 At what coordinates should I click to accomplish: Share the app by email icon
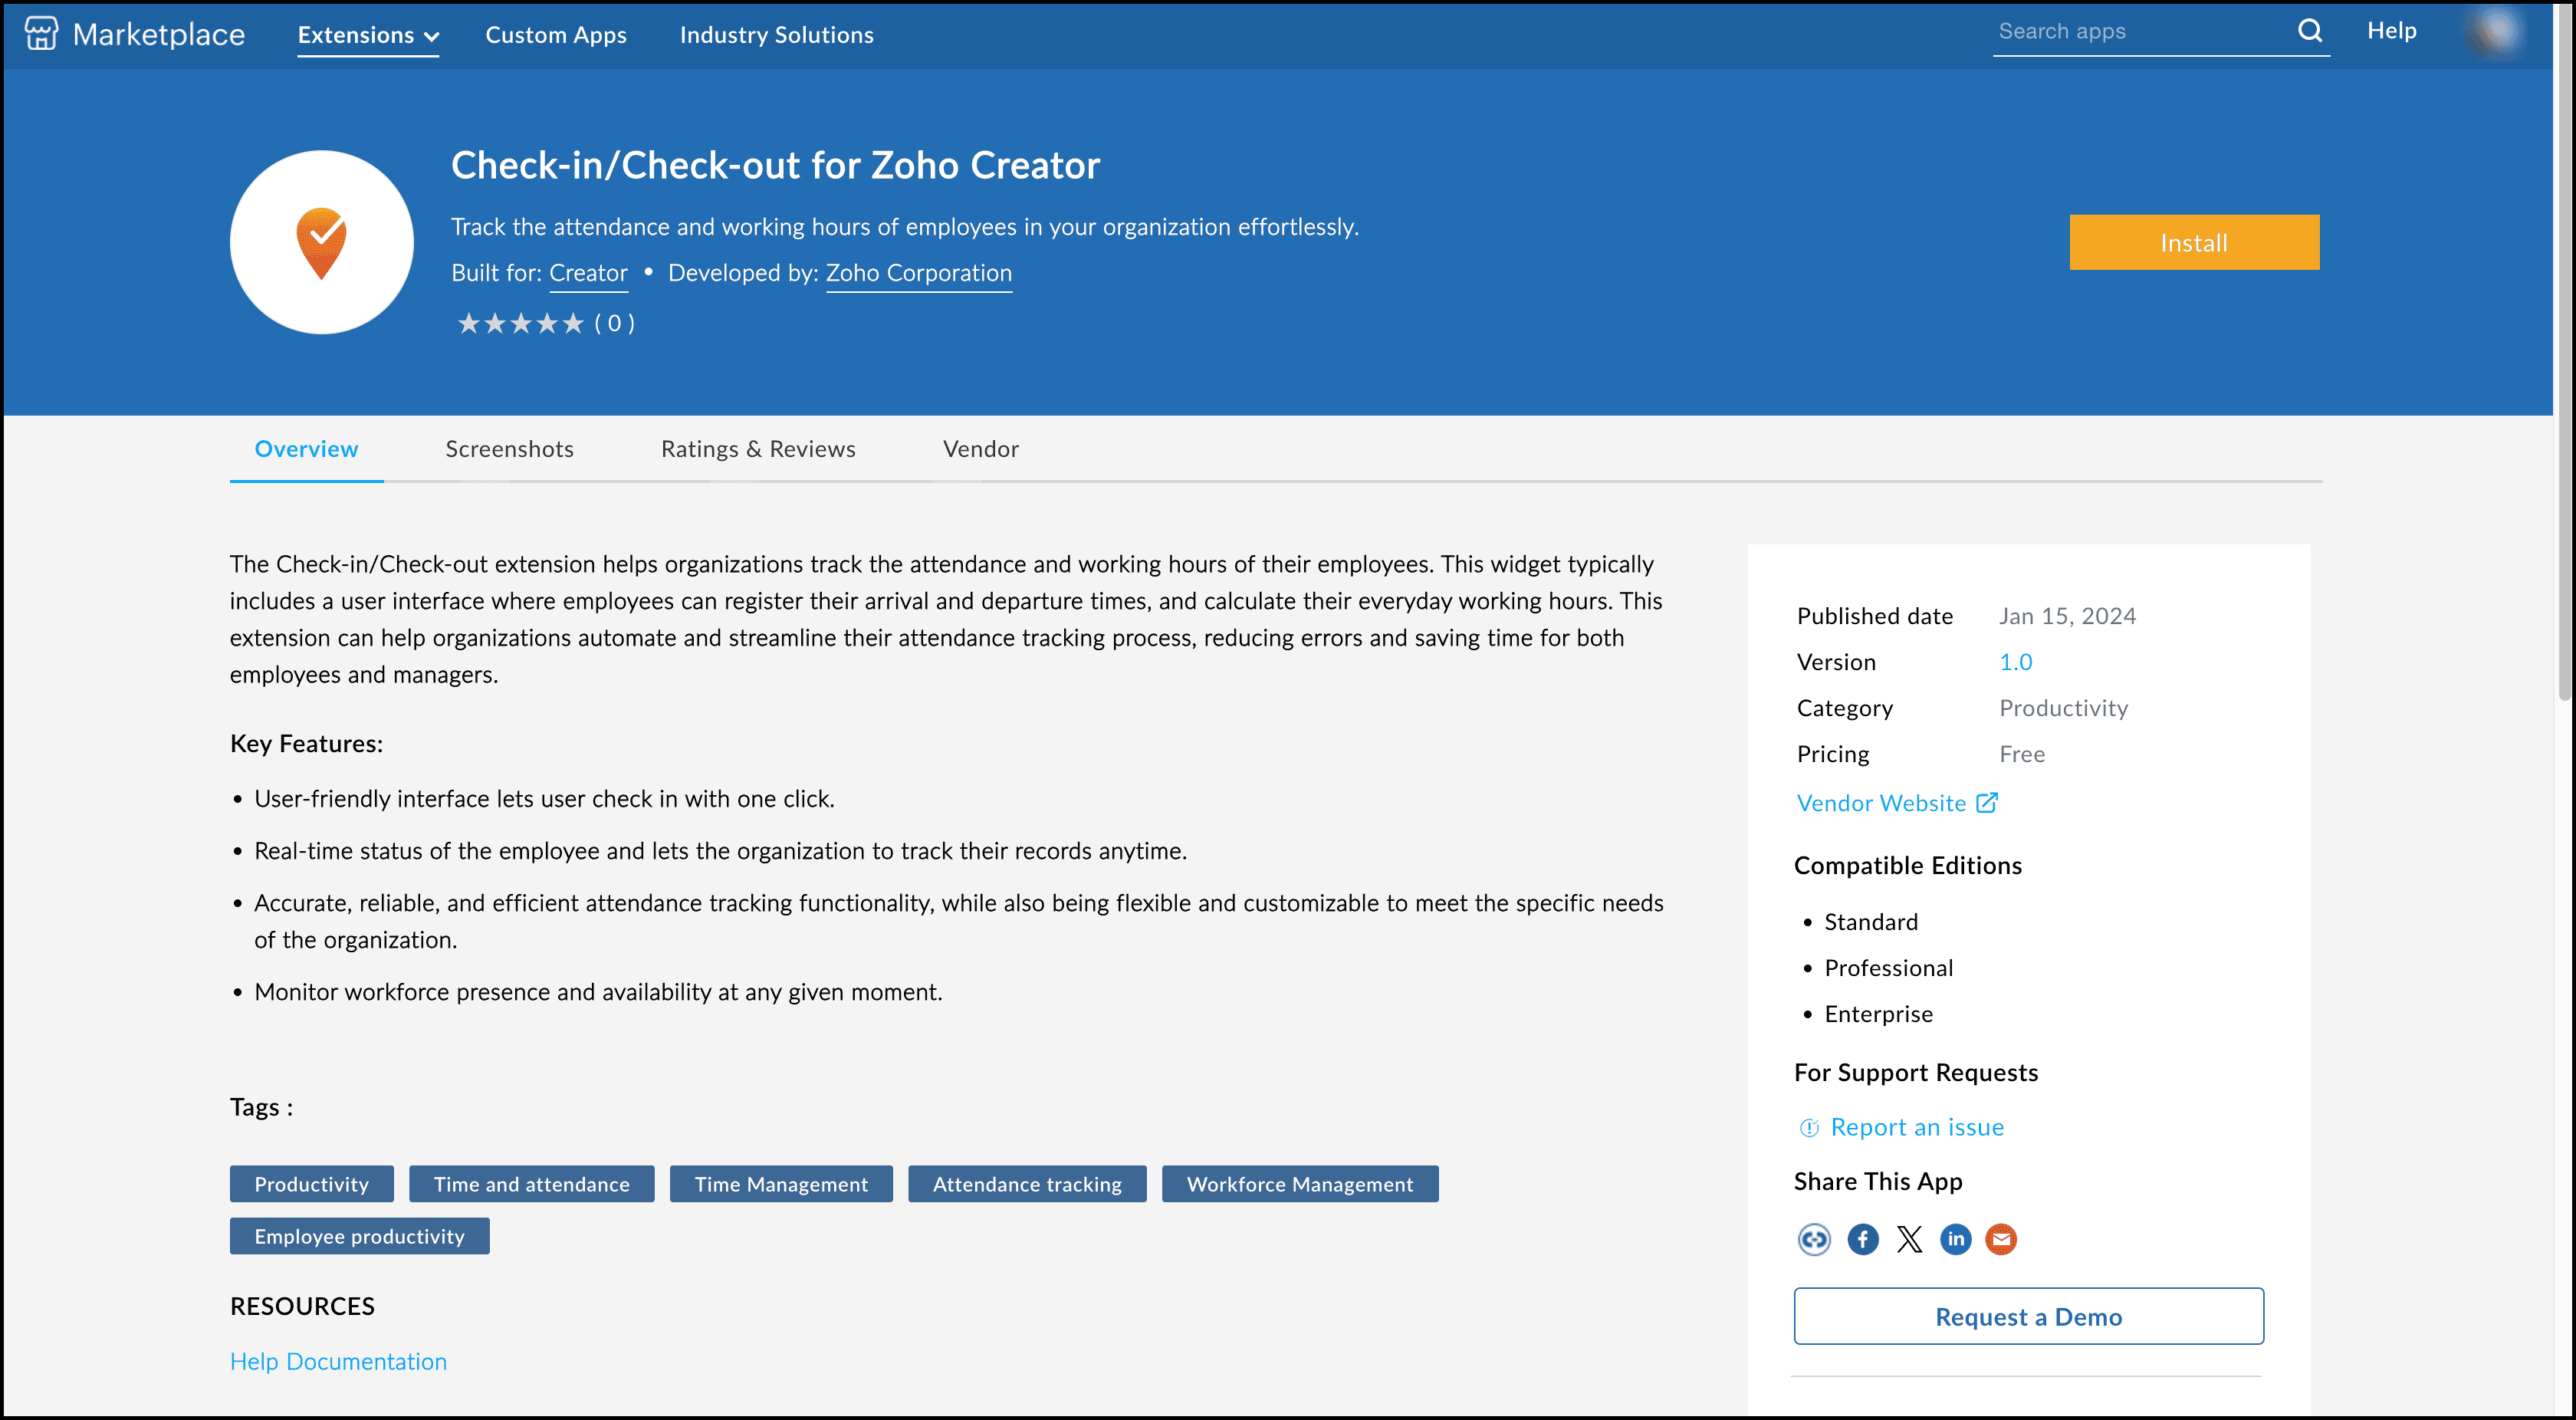point(2001,1239)
